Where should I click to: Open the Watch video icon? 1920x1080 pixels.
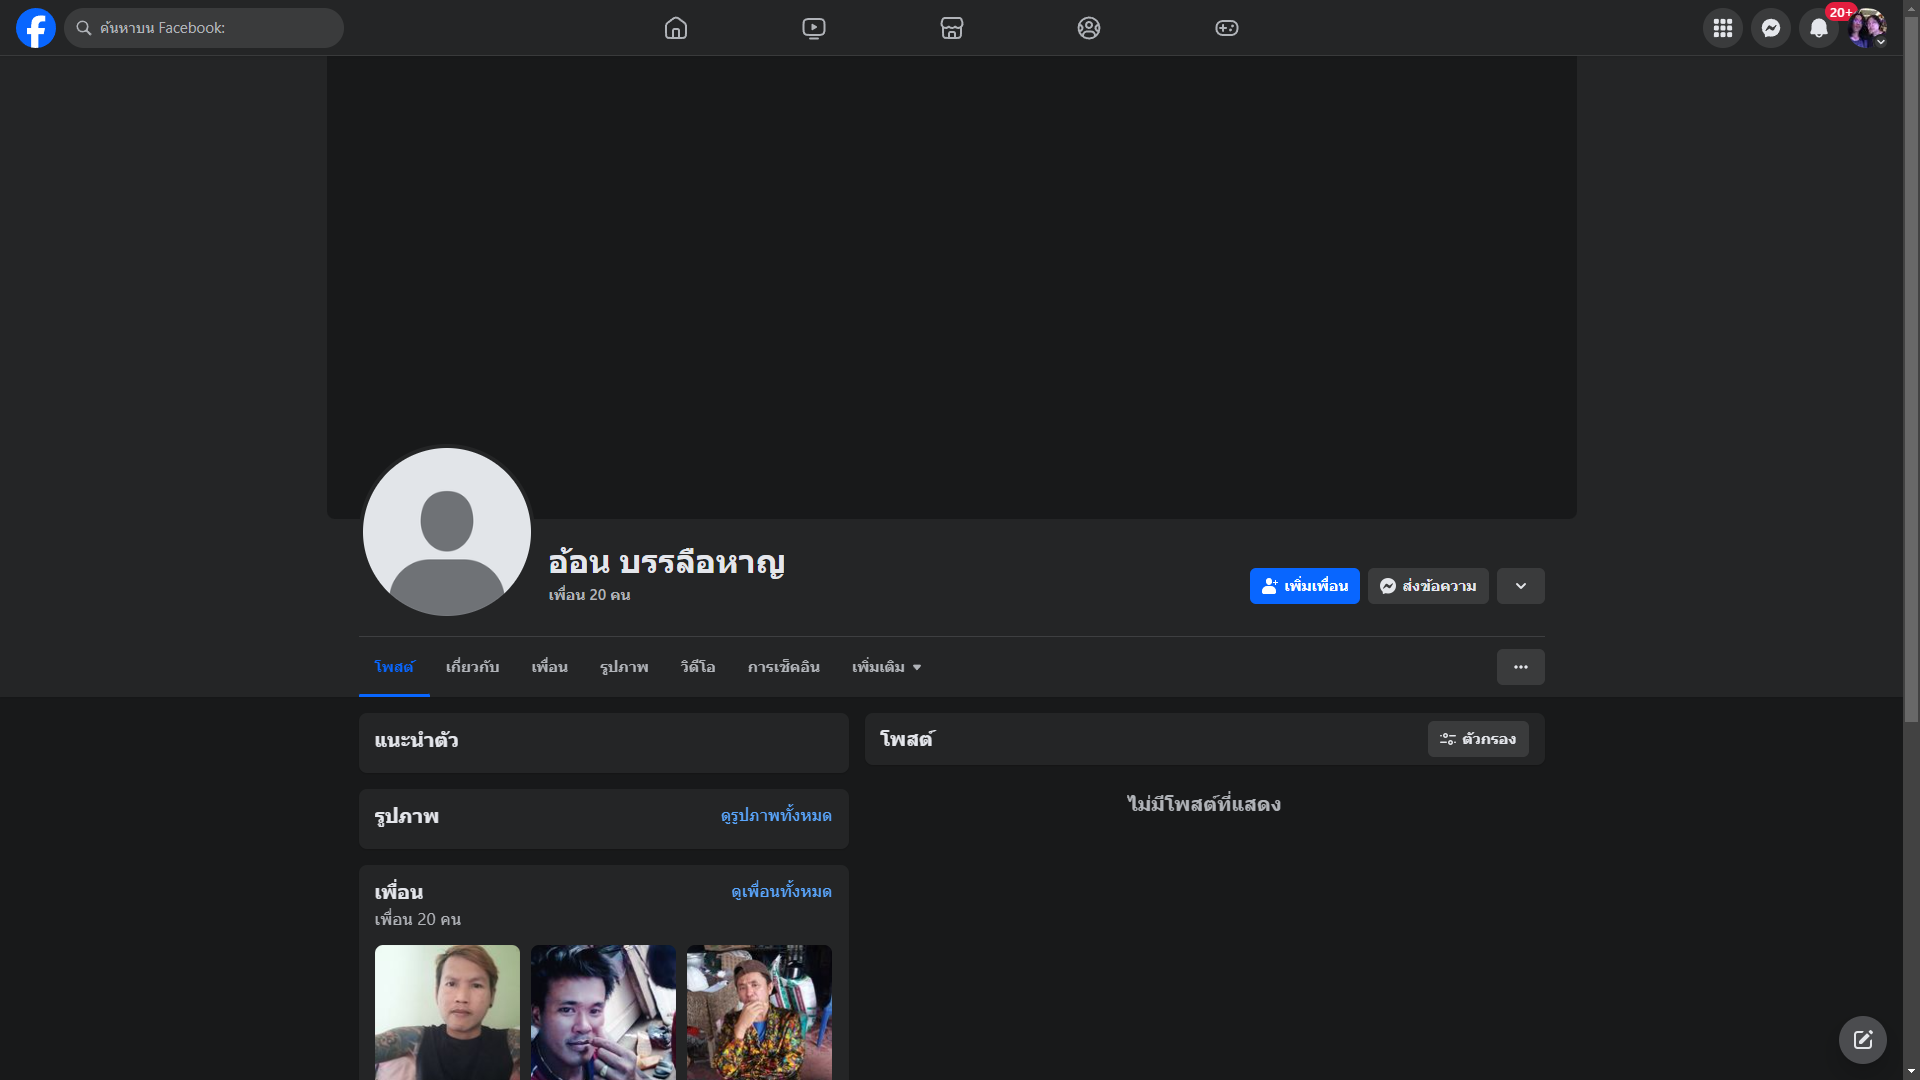click(x=814, y=28)
